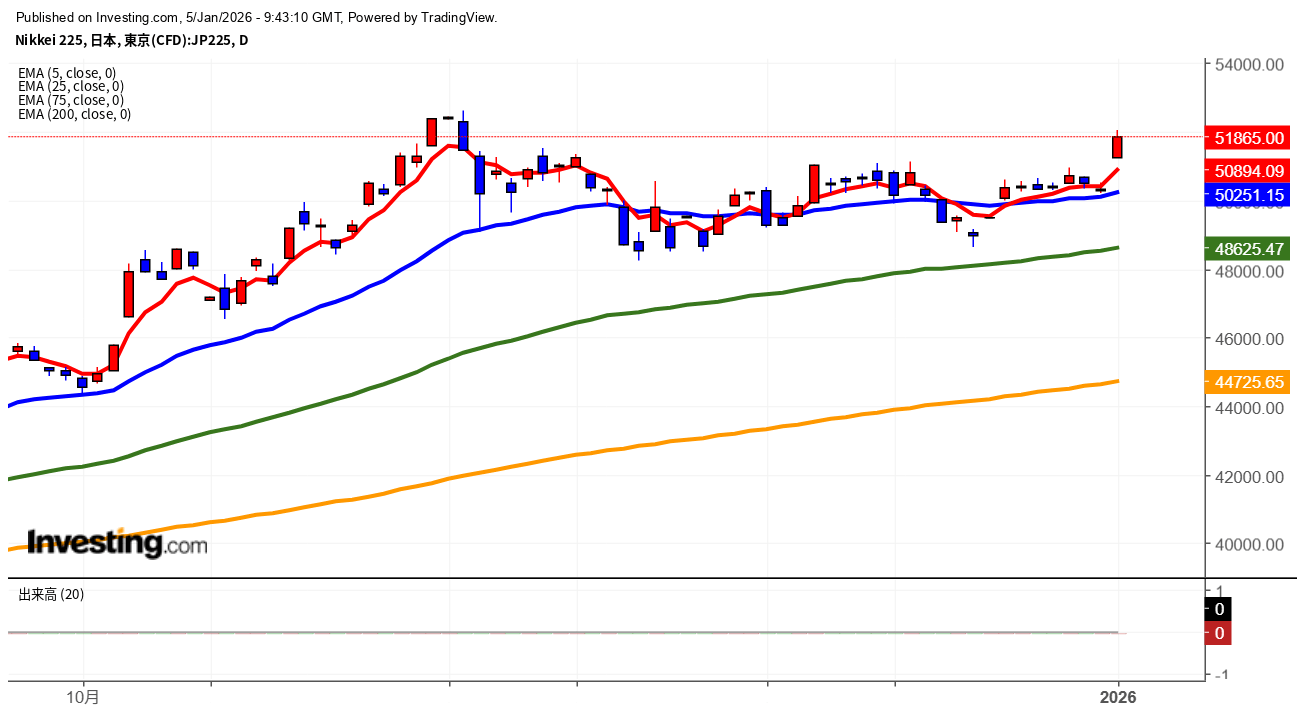
Task: Select the EMA (25, close, 0) legend
Action: 71,86
